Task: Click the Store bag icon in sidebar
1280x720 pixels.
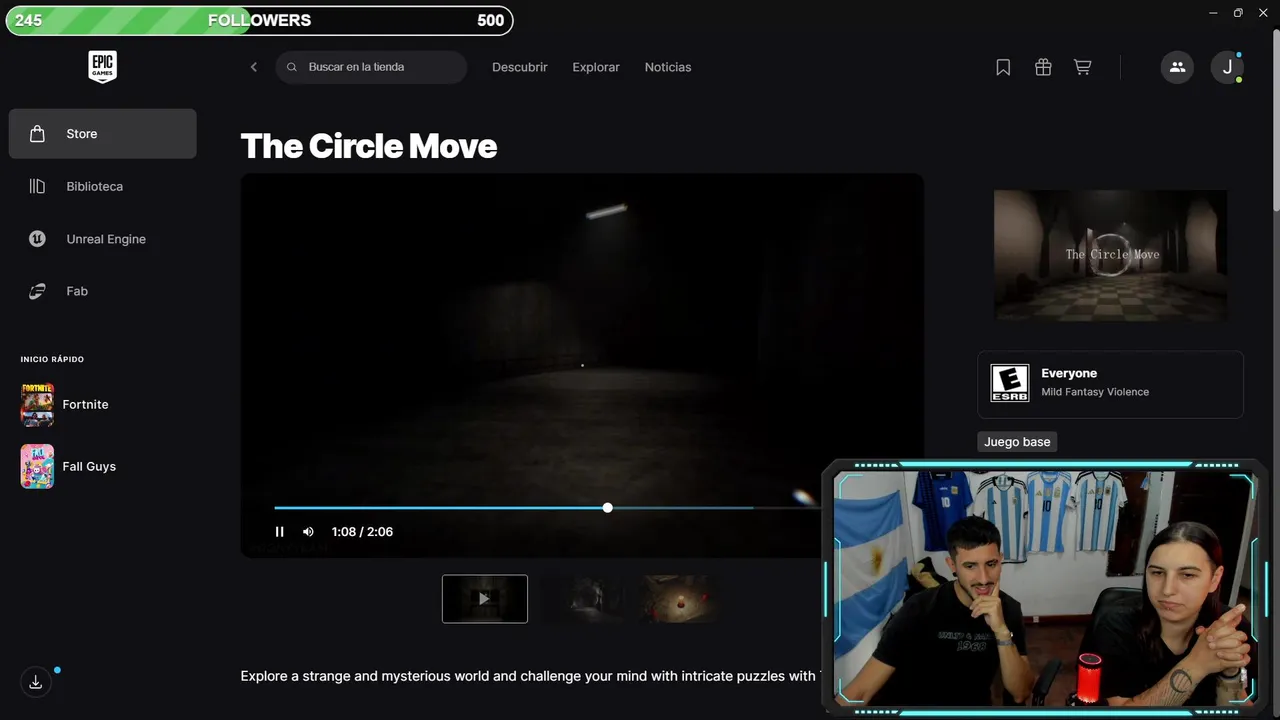Action: [37, 134]
